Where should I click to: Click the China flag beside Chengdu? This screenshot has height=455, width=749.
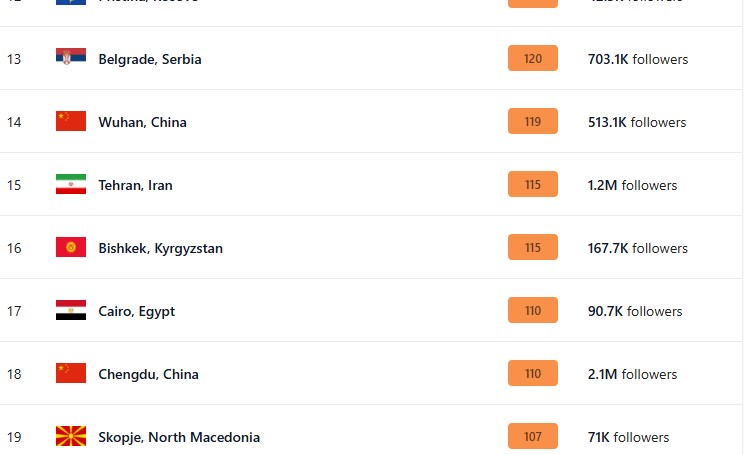pyautogui.click(x=71, y=373)
